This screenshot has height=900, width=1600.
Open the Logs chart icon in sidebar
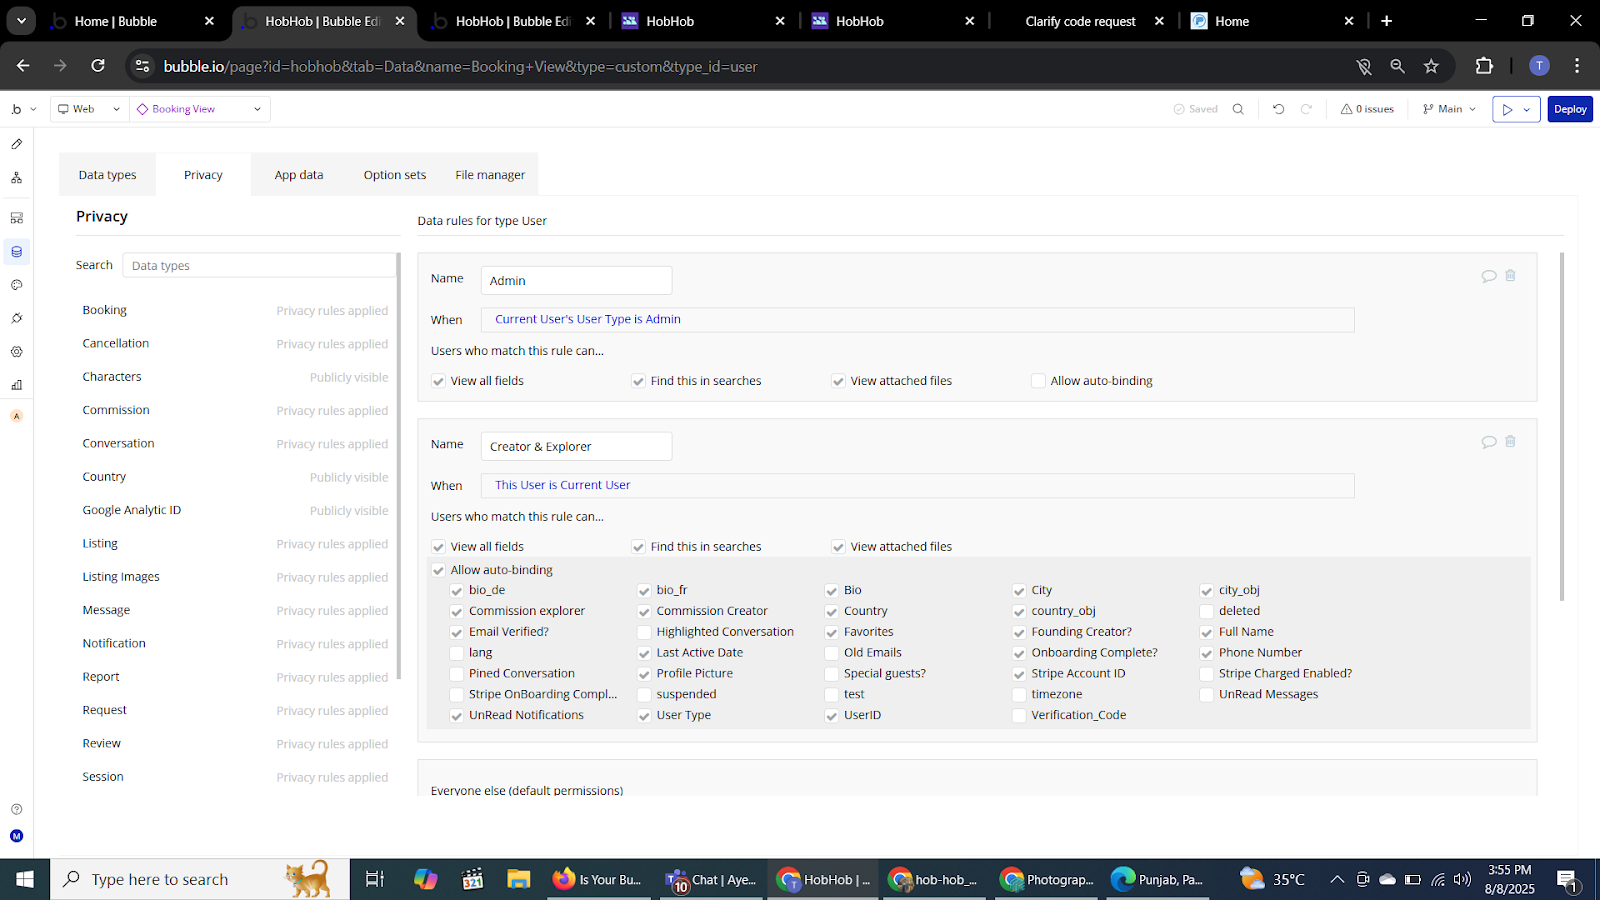pyautogui.click(x=17, y=385)
